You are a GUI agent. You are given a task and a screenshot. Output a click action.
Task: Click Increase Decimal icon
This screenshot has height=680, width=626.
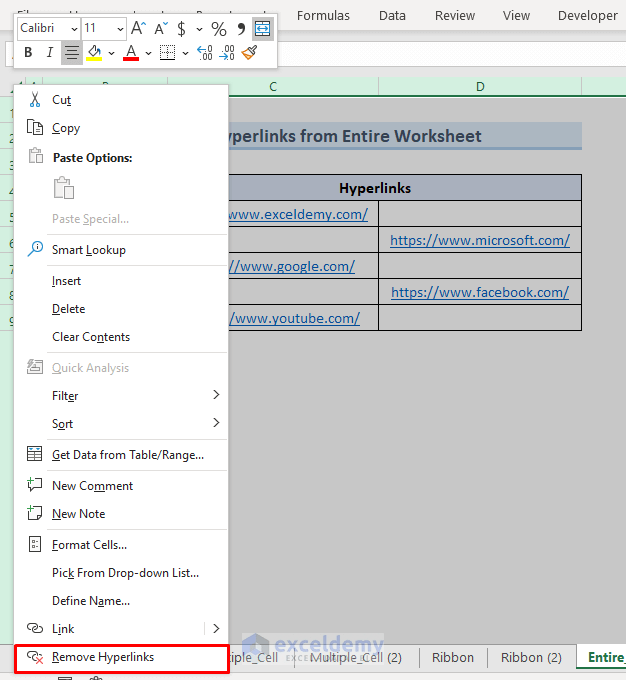coord(205,53)
